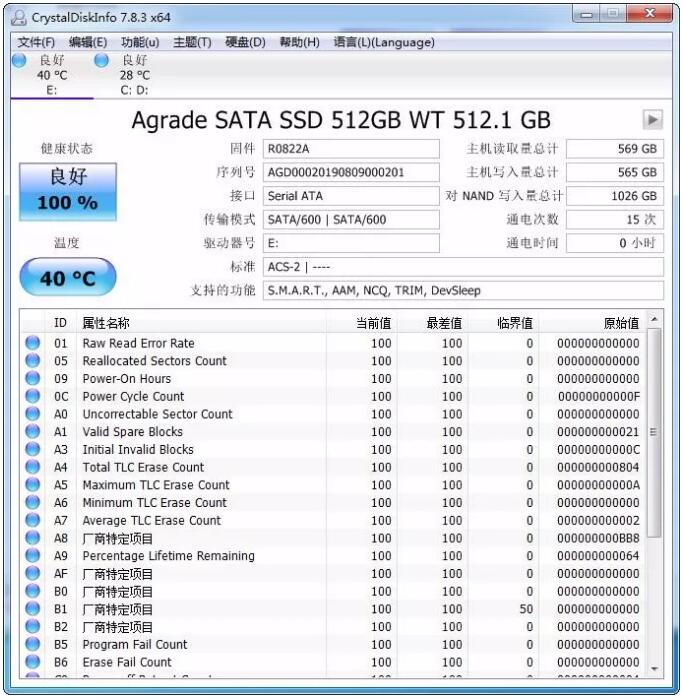
Task: Click scroll down arrow in attribute list
Action: point(654,668)
